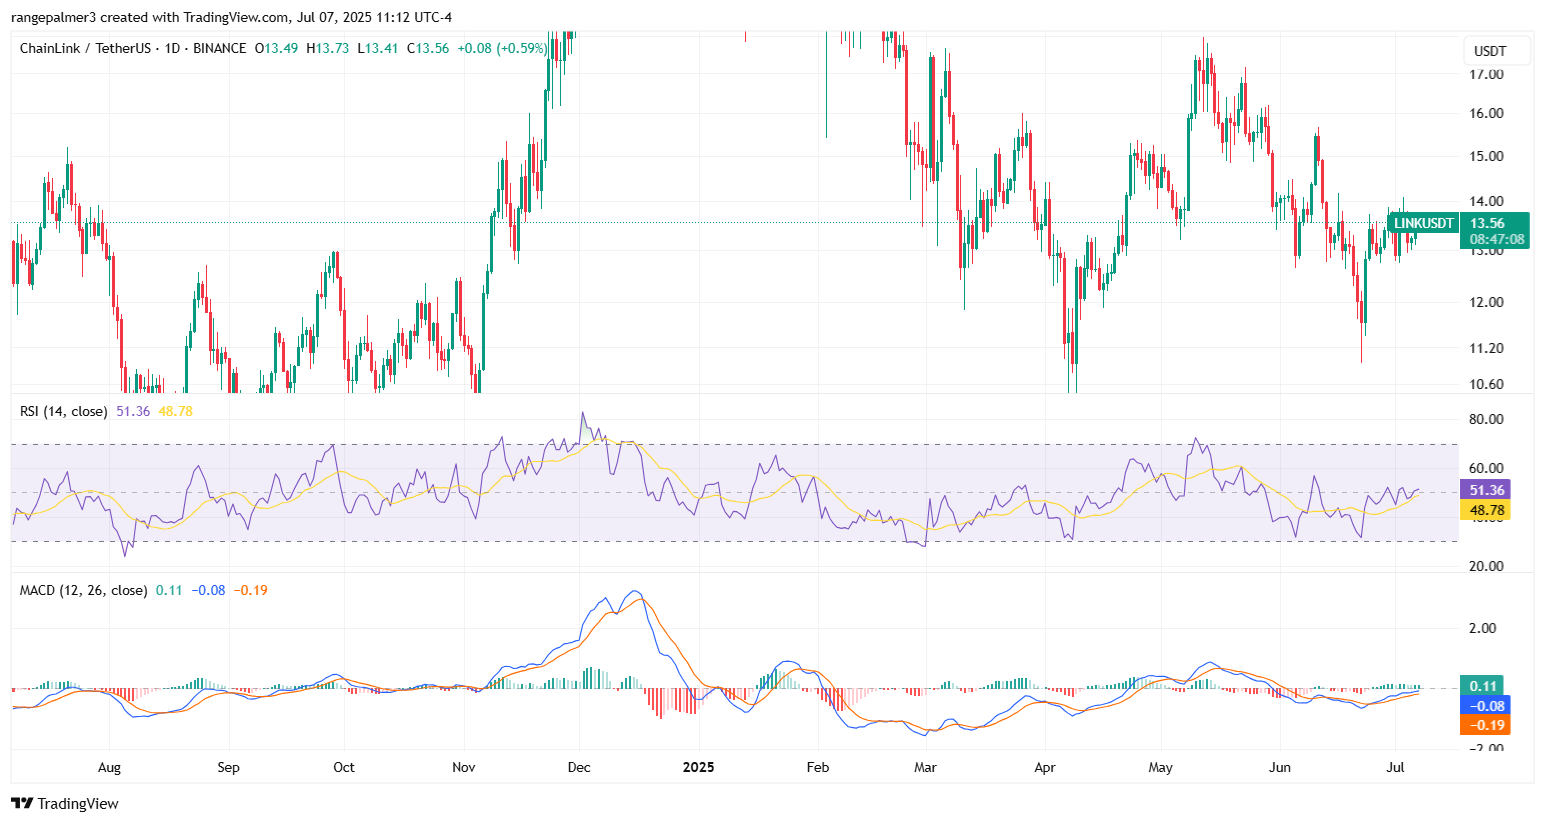Screen dimensions: 1545x823
Task: Click the RSI legend value 48.78
Action: [x=176, y=411]
